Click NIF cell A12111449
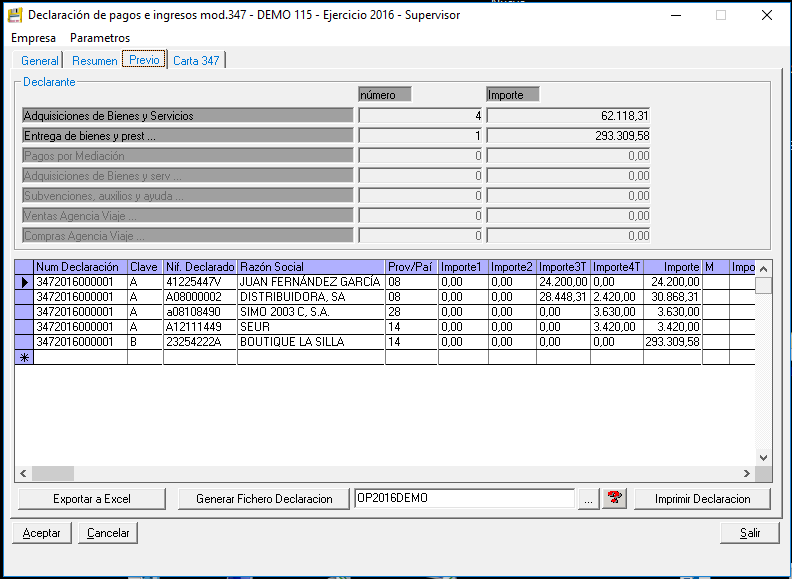792x579 pixels. tap(200, 327)
